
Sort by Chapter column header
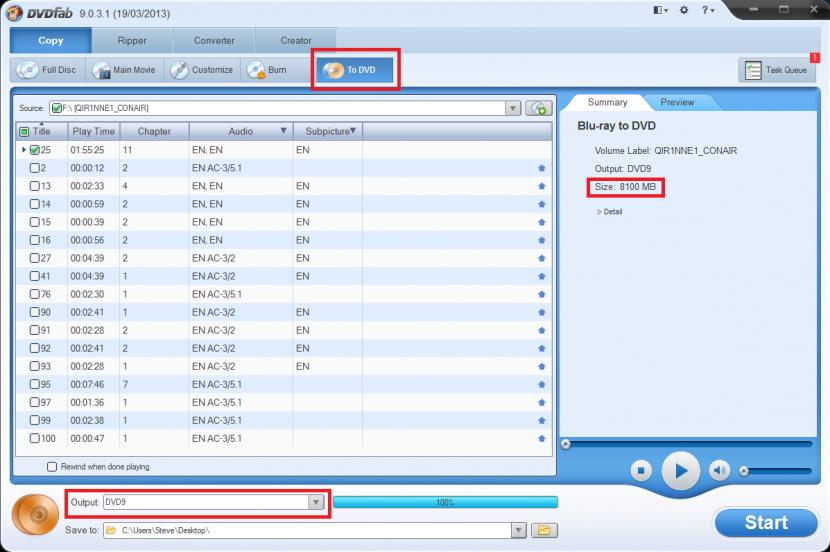point(154,131)
